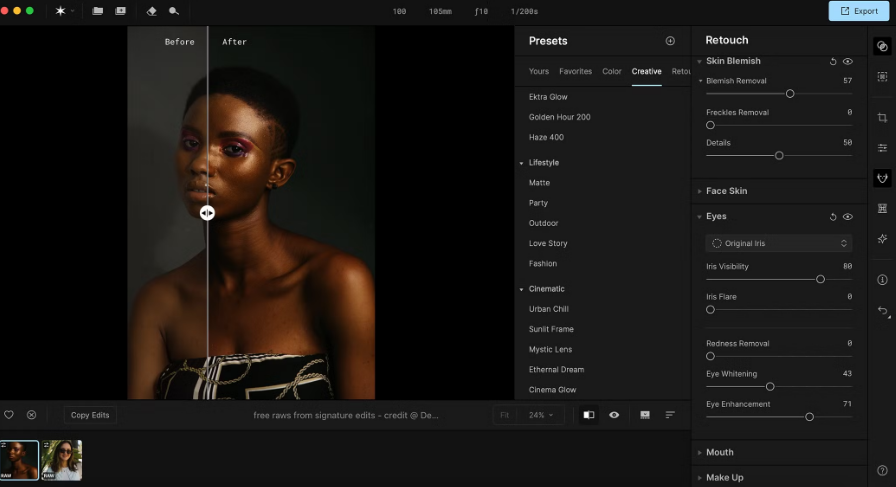896x487 pixels.
Task: Apply the Love Story preset
Action: coord(548,243)
